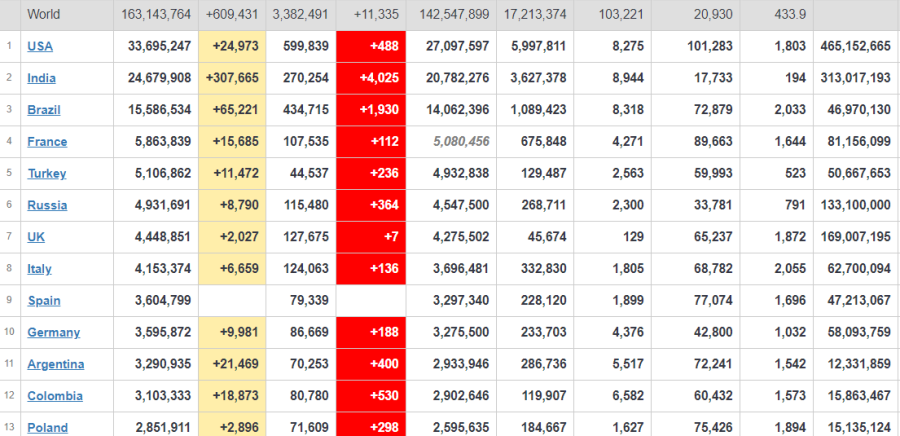This screenshot has width=900, height=436.
Task: Open the USA country link
Action: pyautogui.click(x=40, y=46)
